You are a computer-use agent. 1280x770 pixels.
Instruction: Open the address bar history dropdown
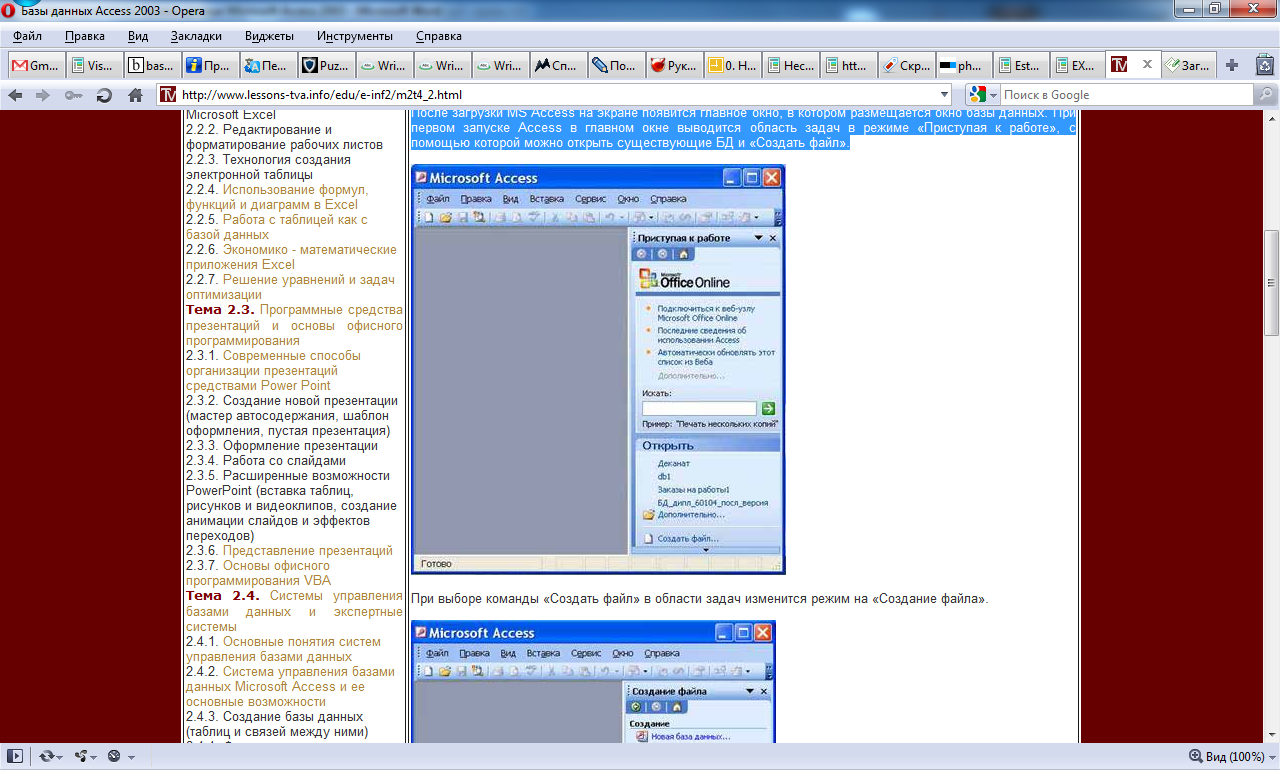[943, 95]
